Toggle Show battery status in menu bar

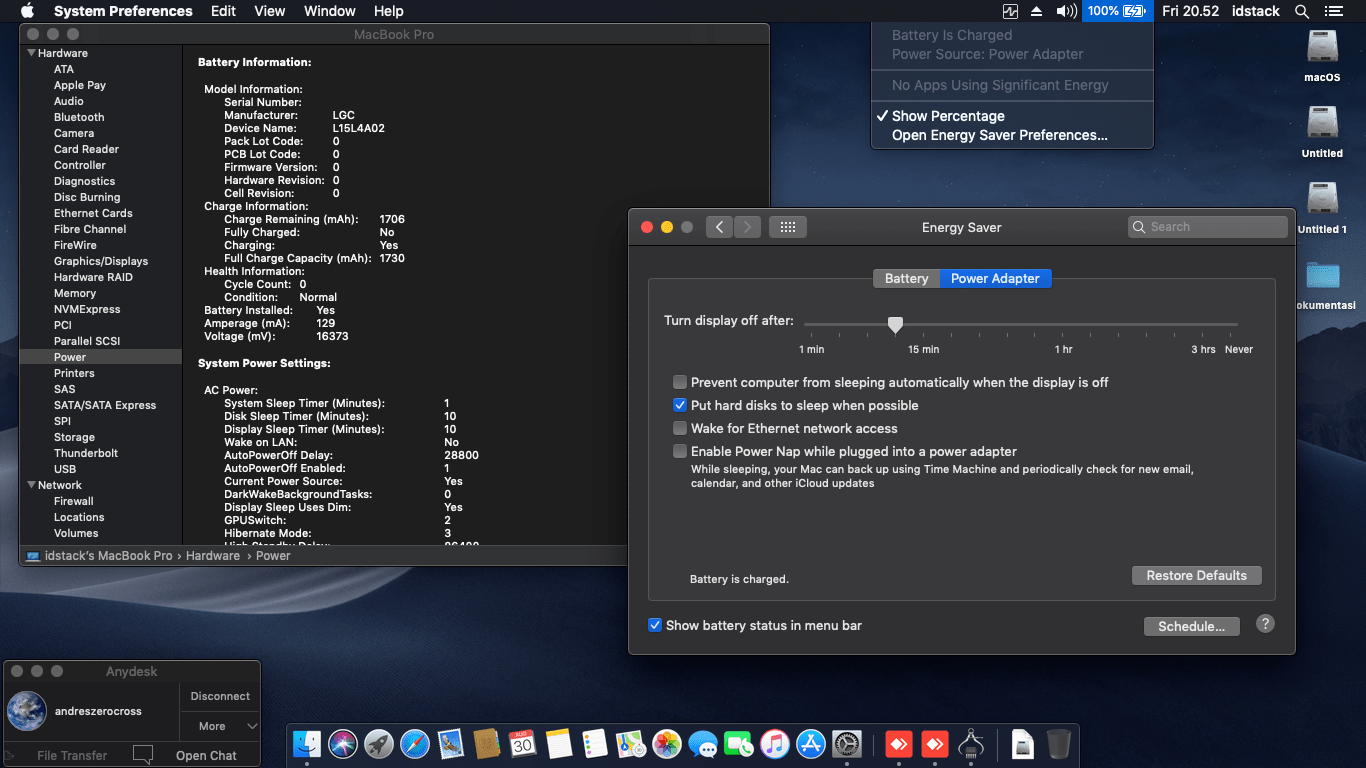pos(655,625)
